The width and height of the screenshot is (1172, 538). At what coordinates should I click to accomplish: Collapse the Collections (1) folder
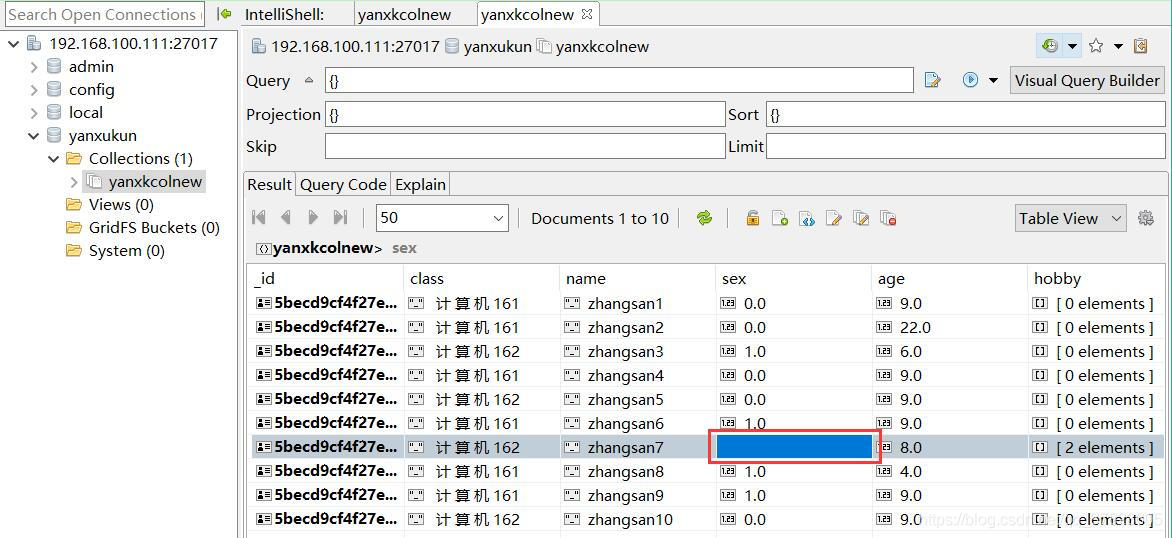point(53,158)
